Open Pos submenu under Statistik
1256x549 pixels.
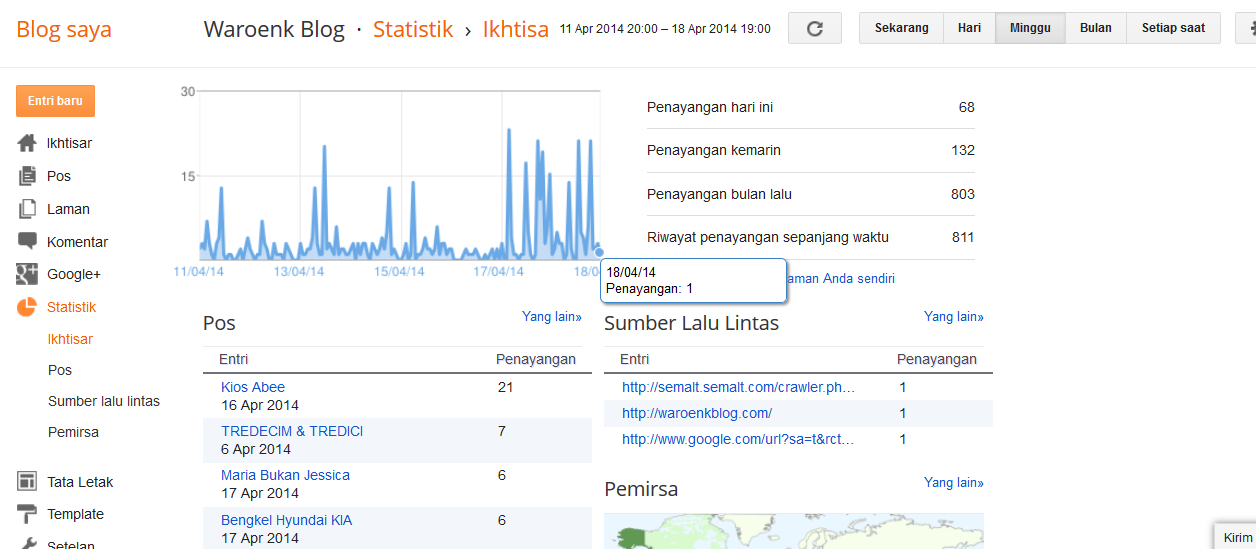[60, 370]
